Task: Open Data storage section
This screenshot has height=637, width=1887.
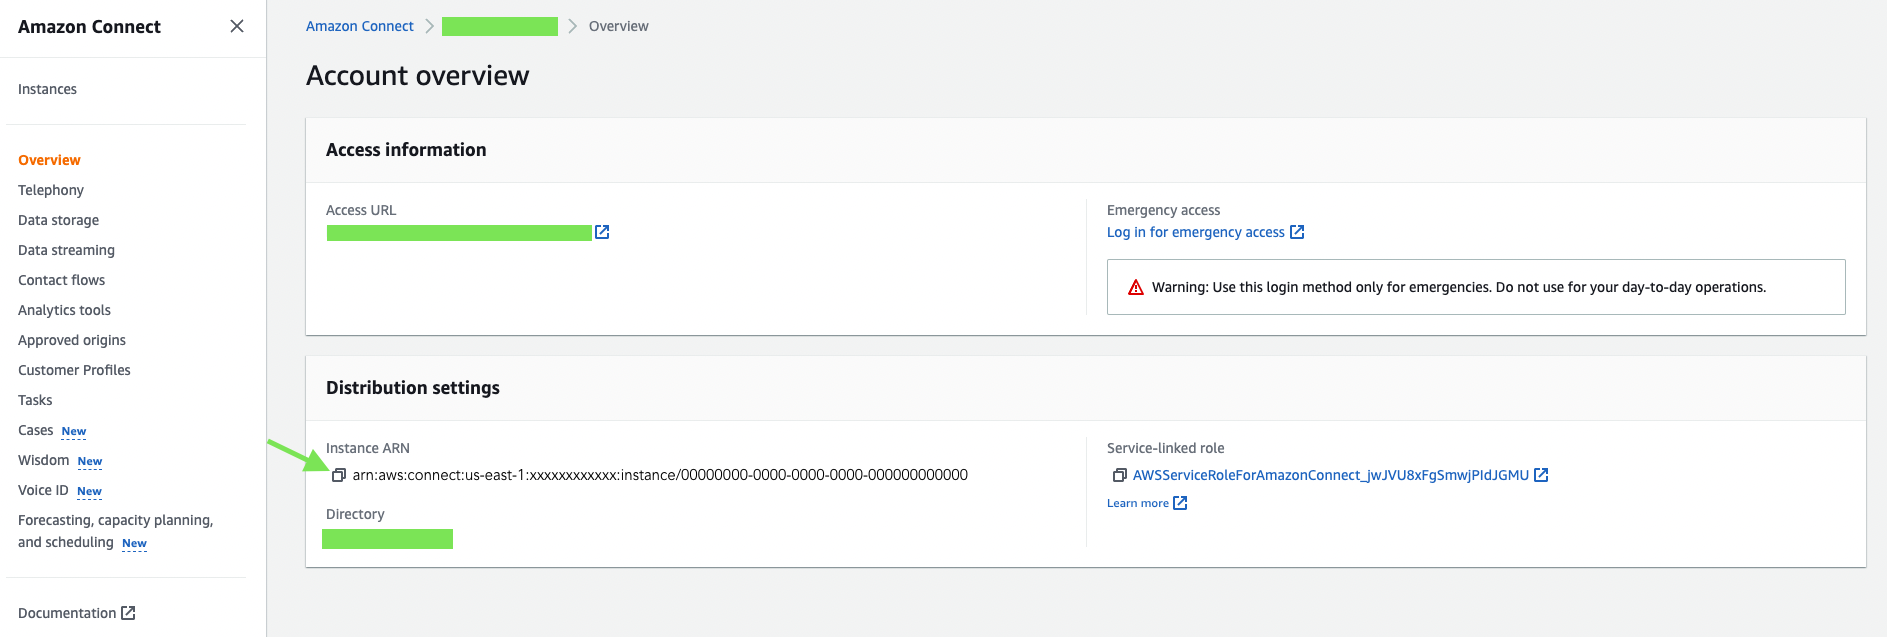Action: (x=58, y=220)
